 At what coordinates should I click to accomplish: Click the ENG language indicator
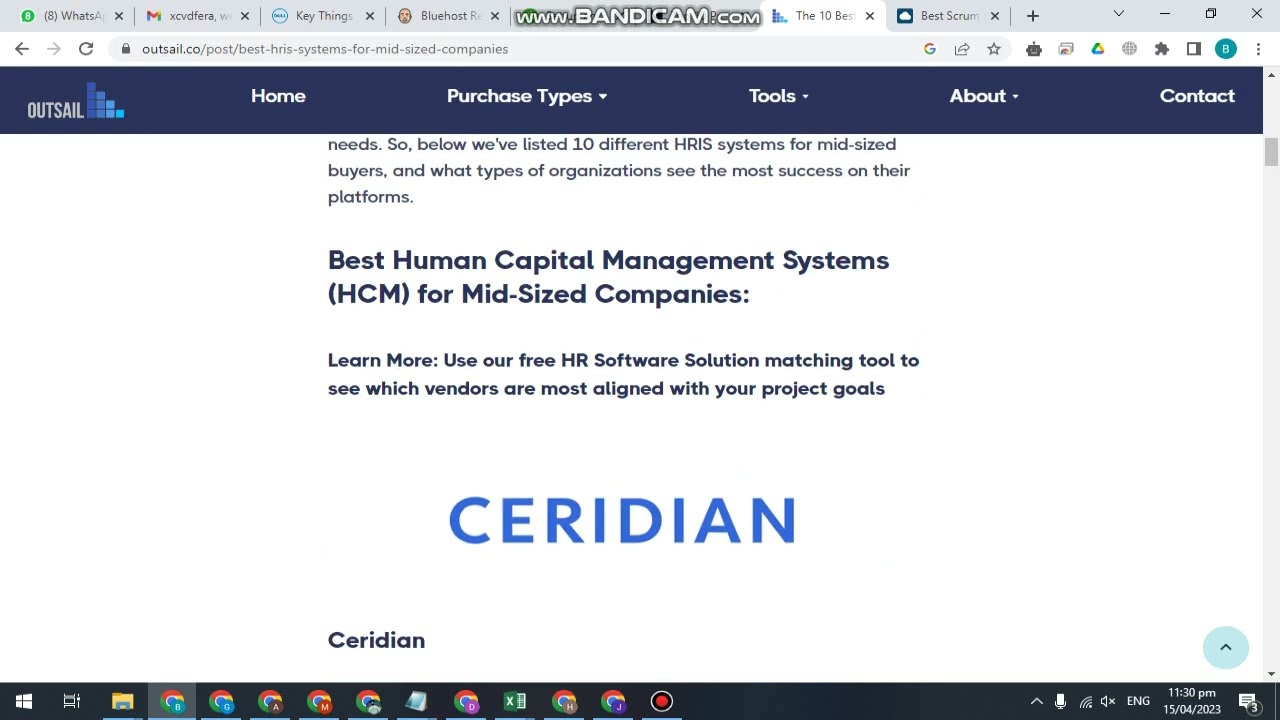click(1138, 701)
